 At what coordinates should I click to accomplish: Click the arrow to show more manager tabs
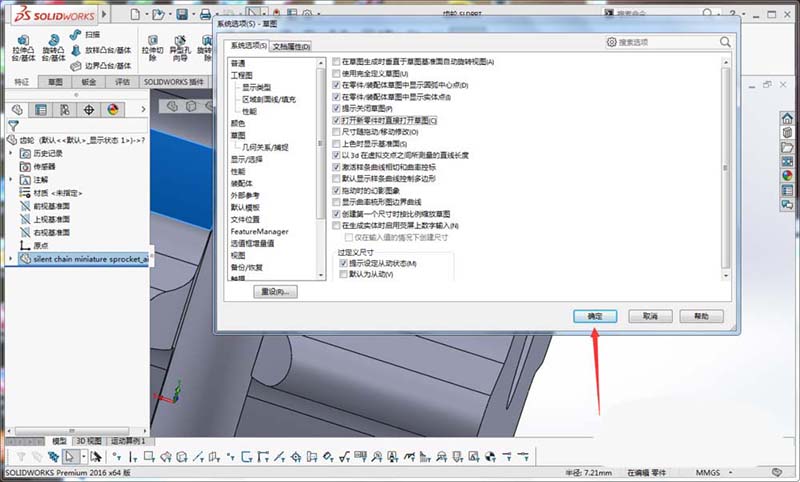click(x=143, y=109)
